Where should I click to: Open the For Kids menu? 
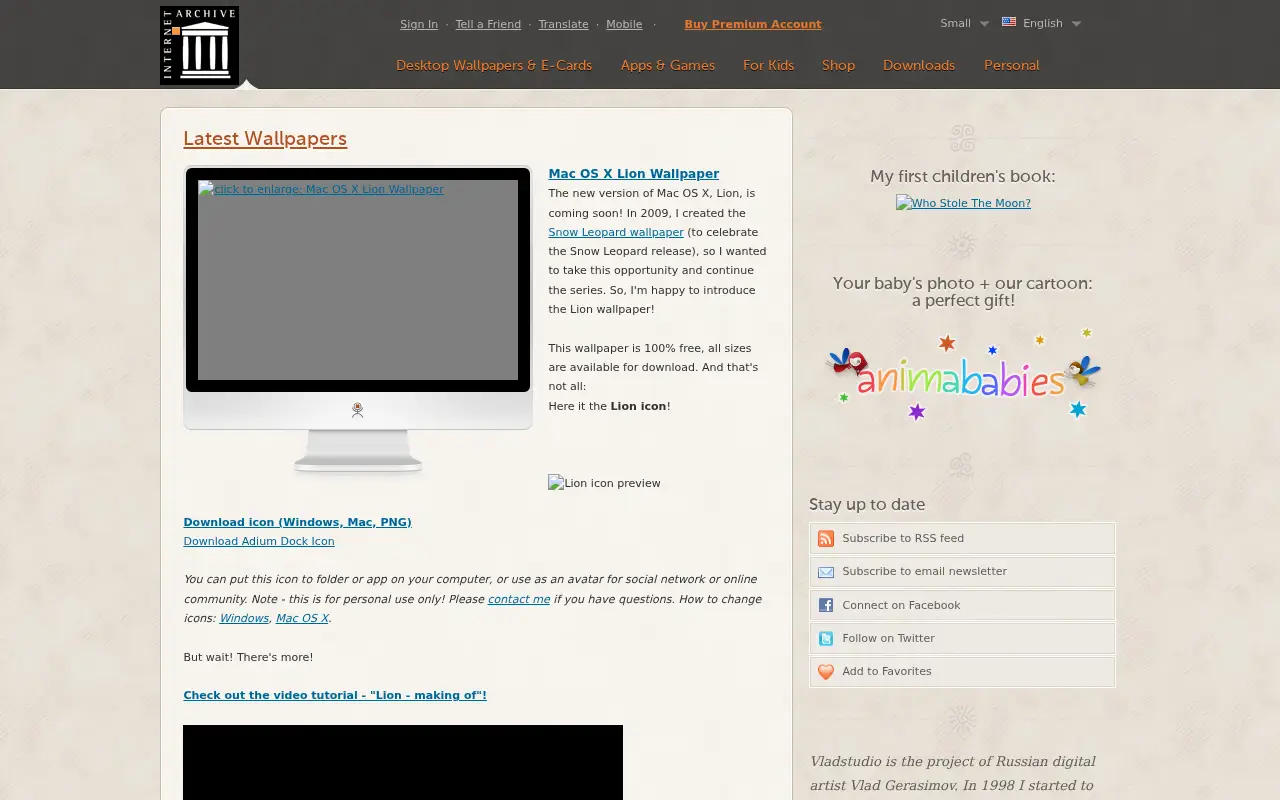click(768, 65)
